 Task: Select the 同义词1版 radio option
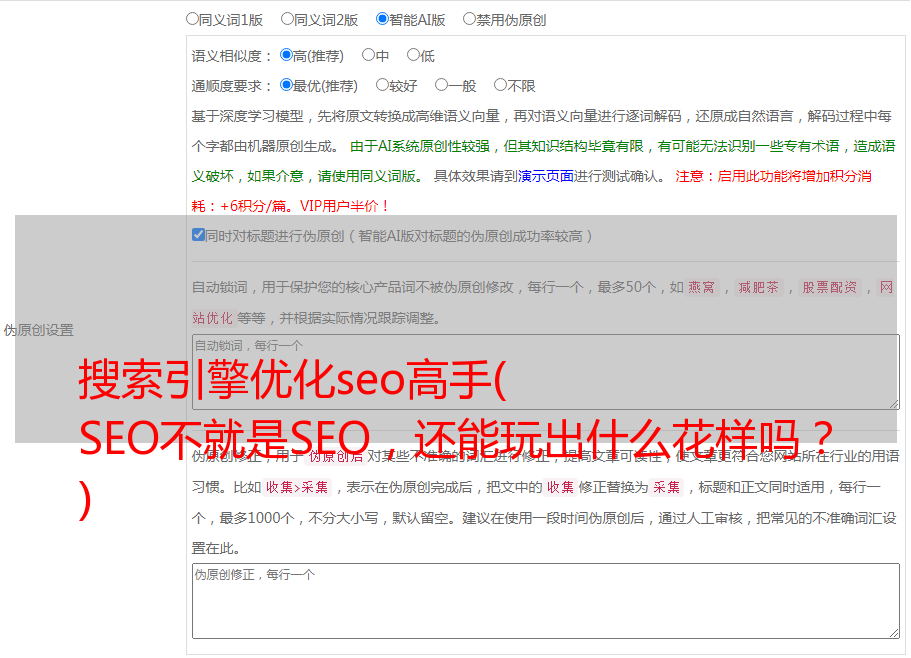[x=192, y=19]
